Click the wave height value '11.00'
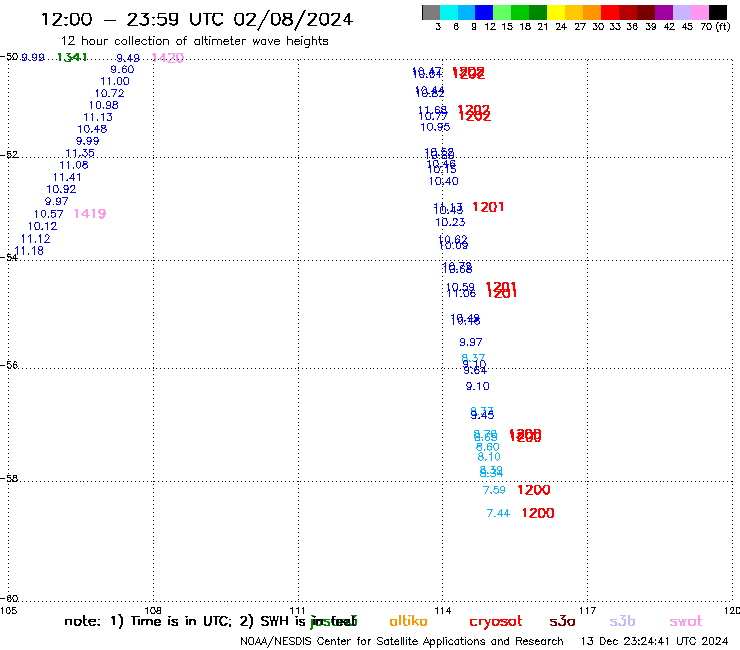The image size is (740, 650). tap(115, 81)
